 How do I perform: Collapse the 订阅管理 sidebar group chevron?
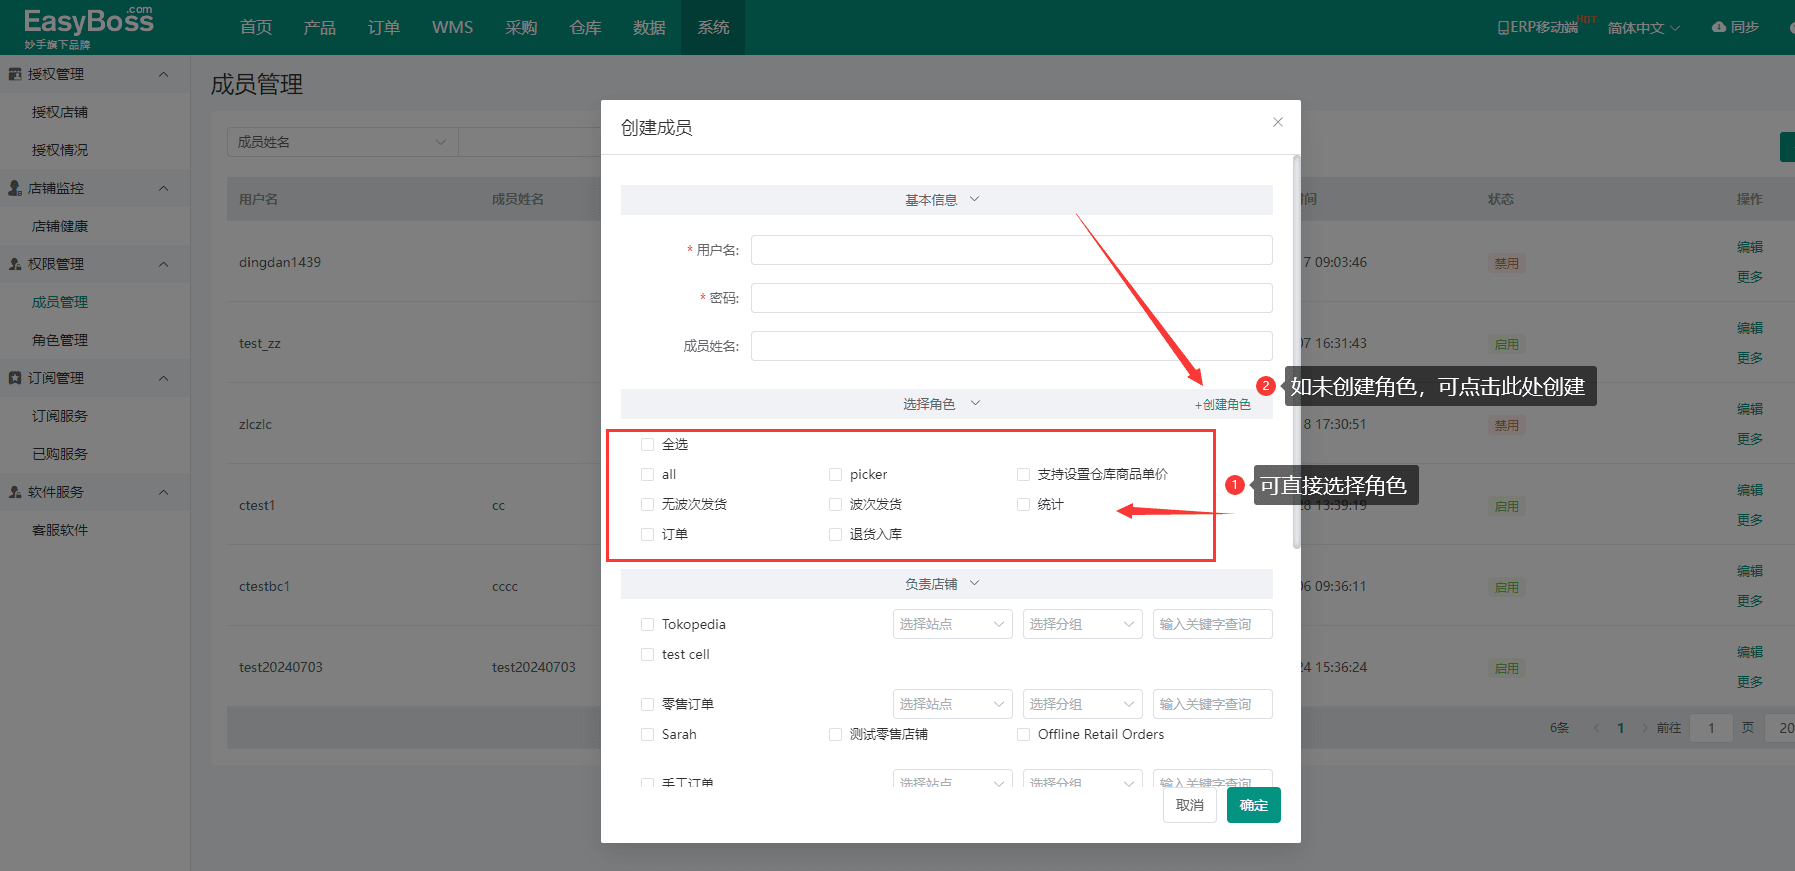(164, 378)
